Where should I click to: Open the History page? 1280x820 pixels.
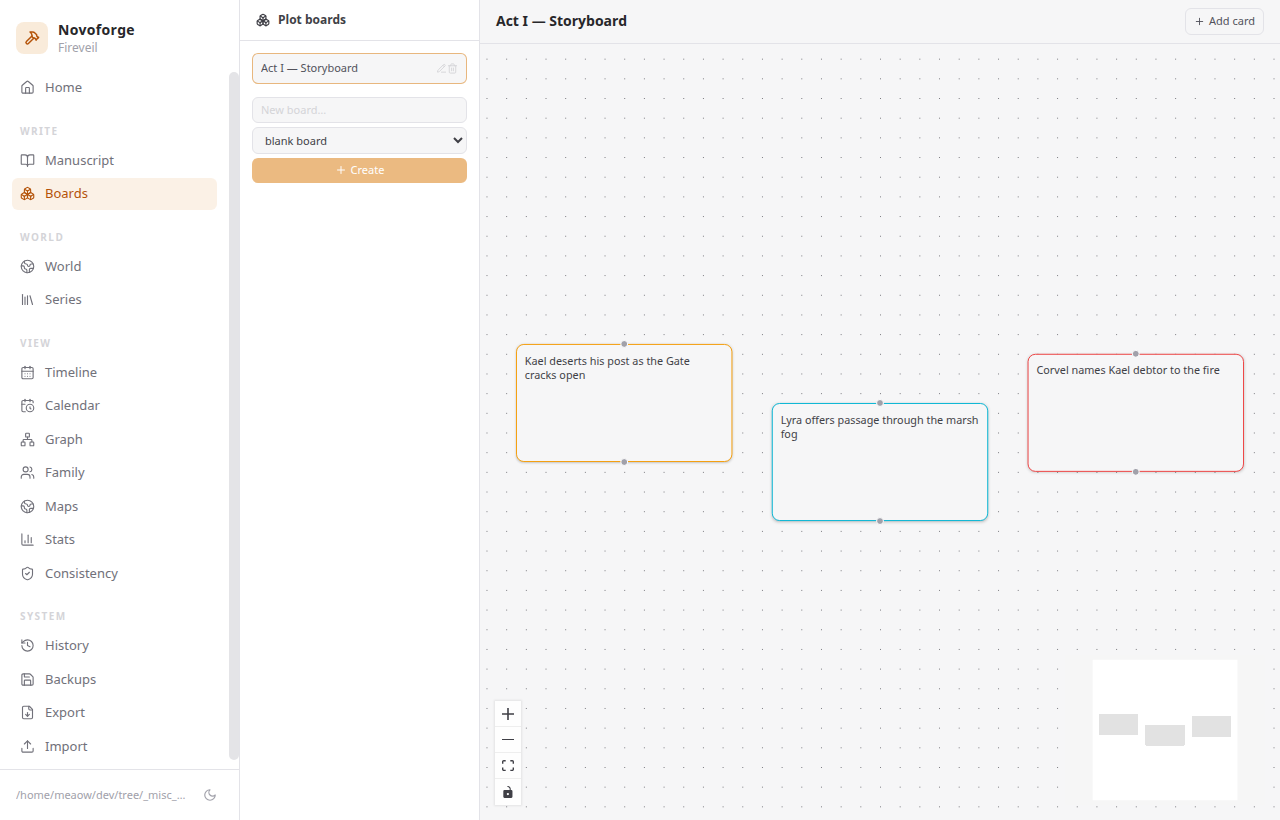[x=114, y=646]
